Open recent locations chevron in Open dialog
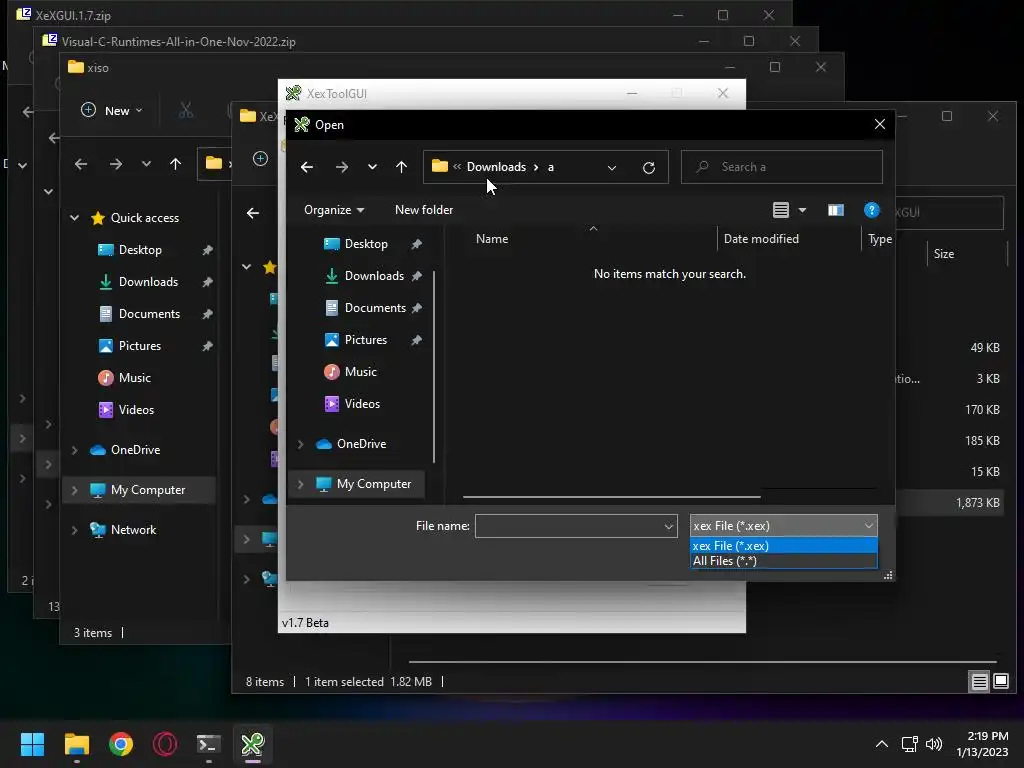Image resolution: width=1024 pixels, height=768 pixels. 372,167
